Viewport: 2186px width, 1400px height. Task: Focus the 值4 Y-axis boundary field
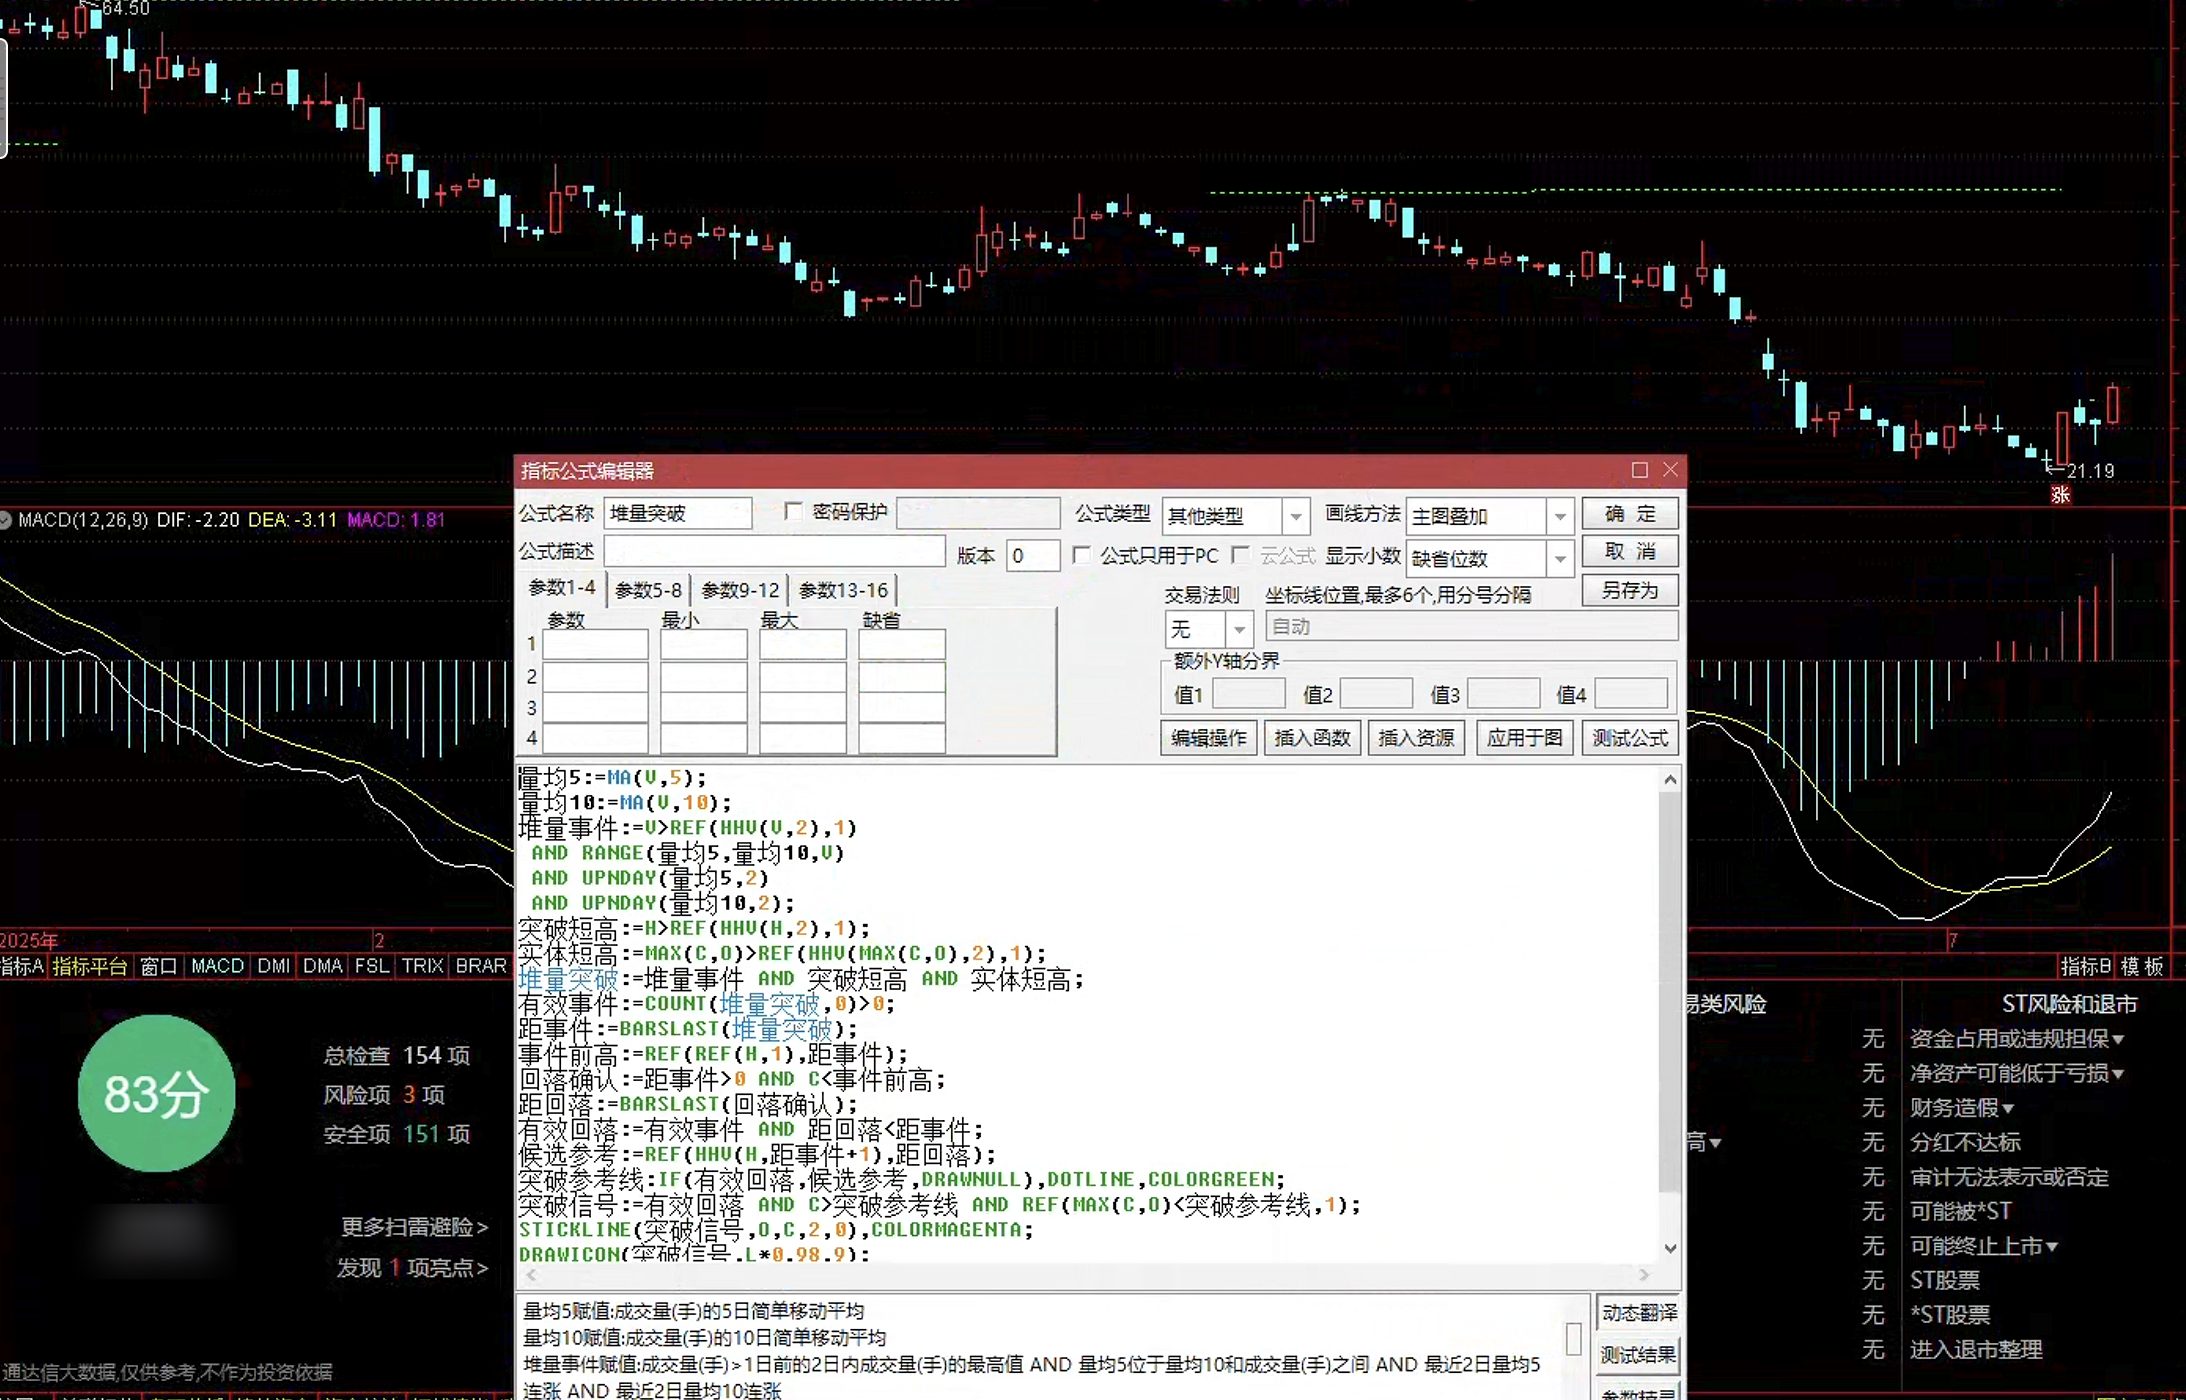[x=1631, y=693]
